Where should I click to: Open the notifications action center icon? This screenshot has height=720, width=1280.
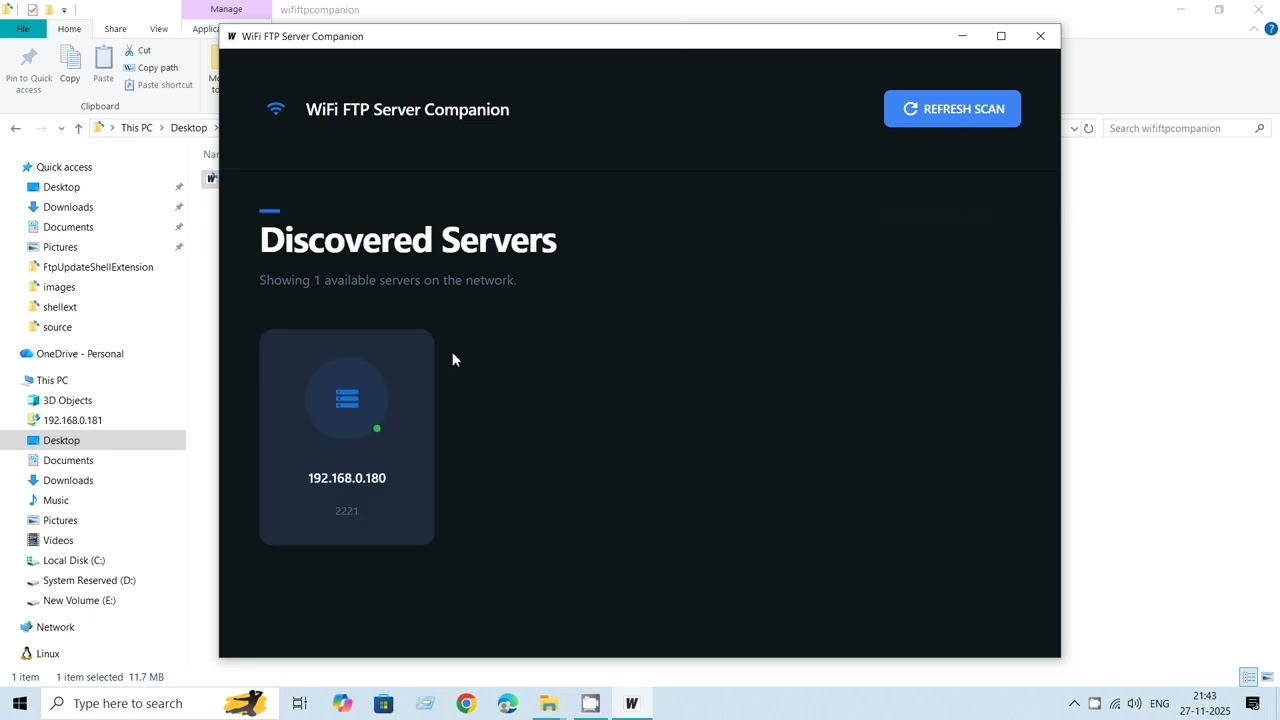(x=1253, y=703)
